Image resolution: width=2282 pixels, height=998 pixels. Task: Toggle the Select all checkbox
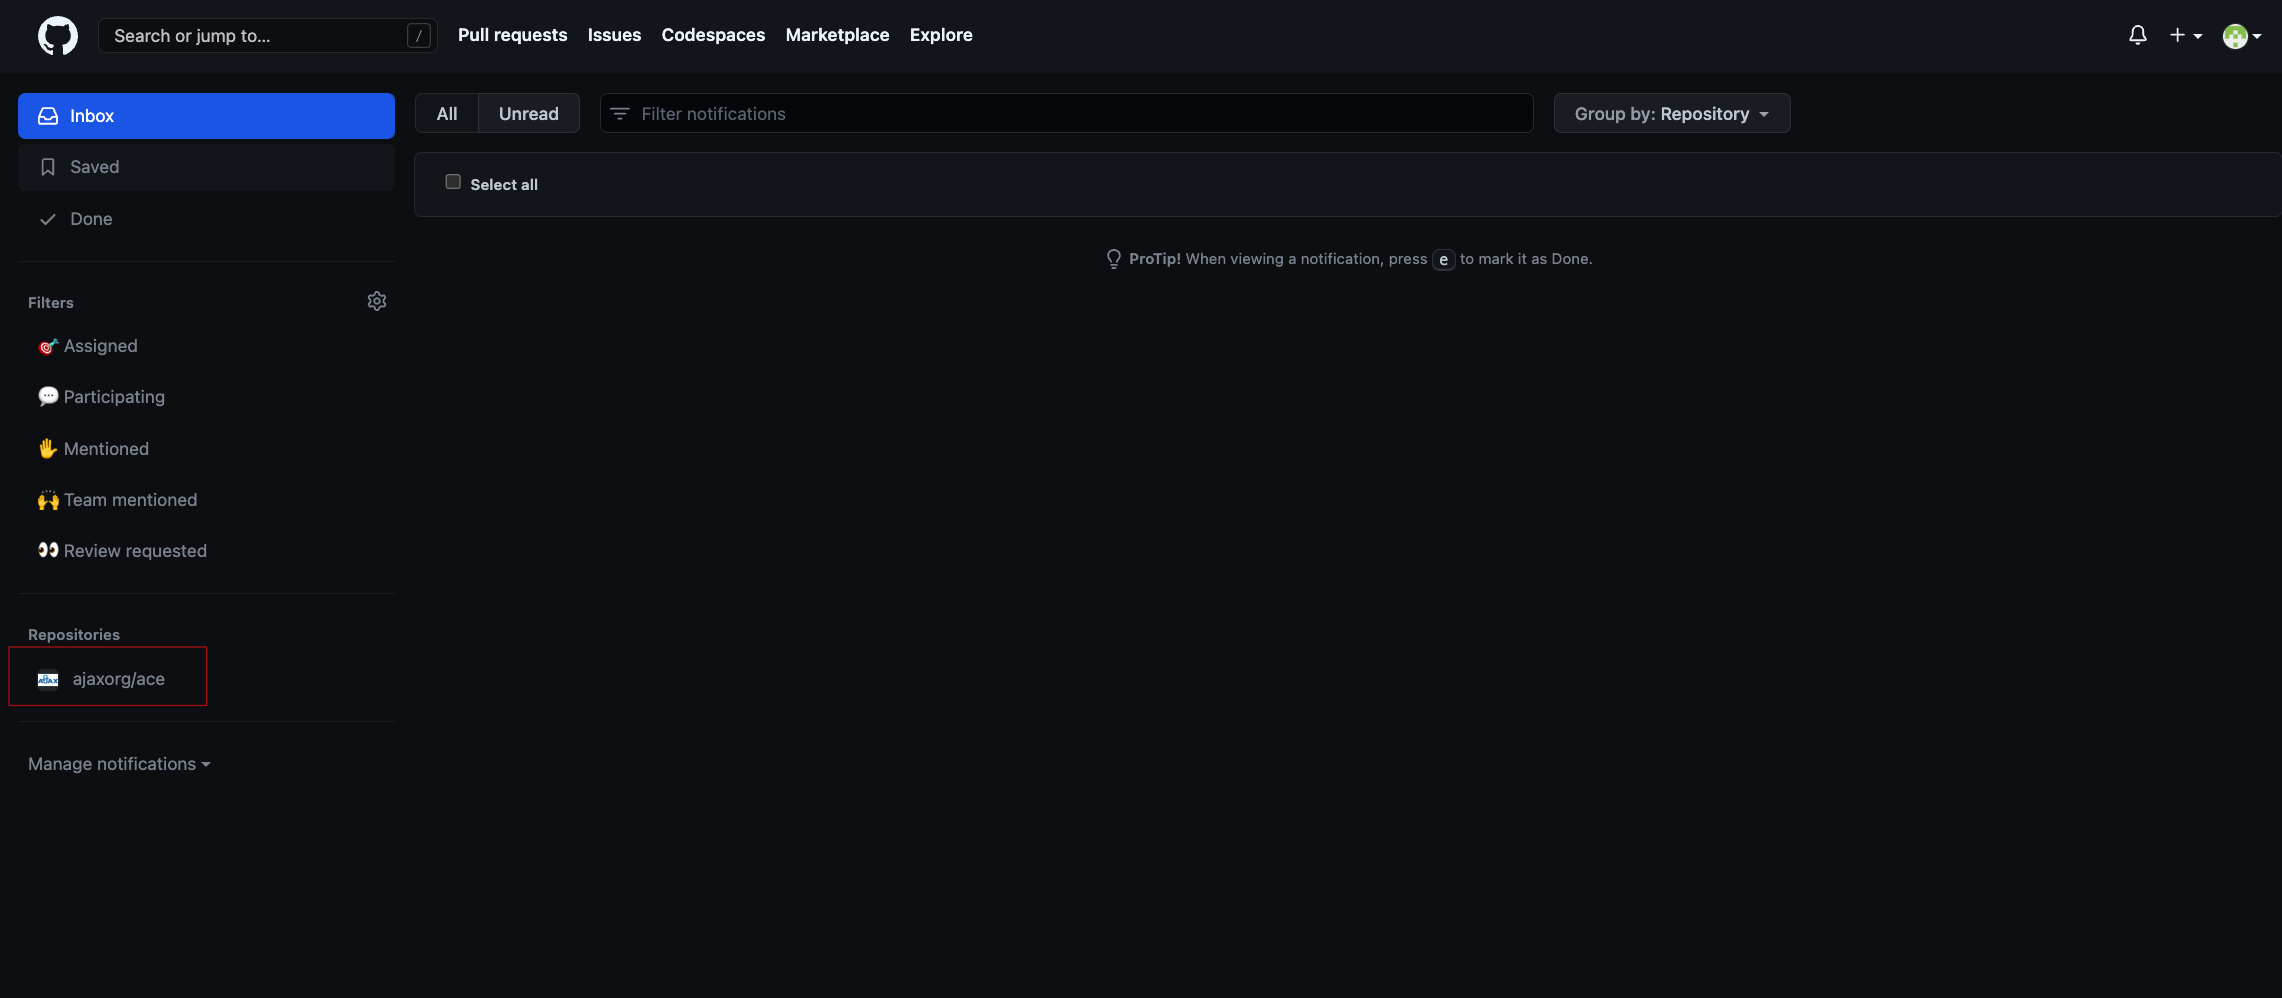pyautogui.click(x=452, y=182)
